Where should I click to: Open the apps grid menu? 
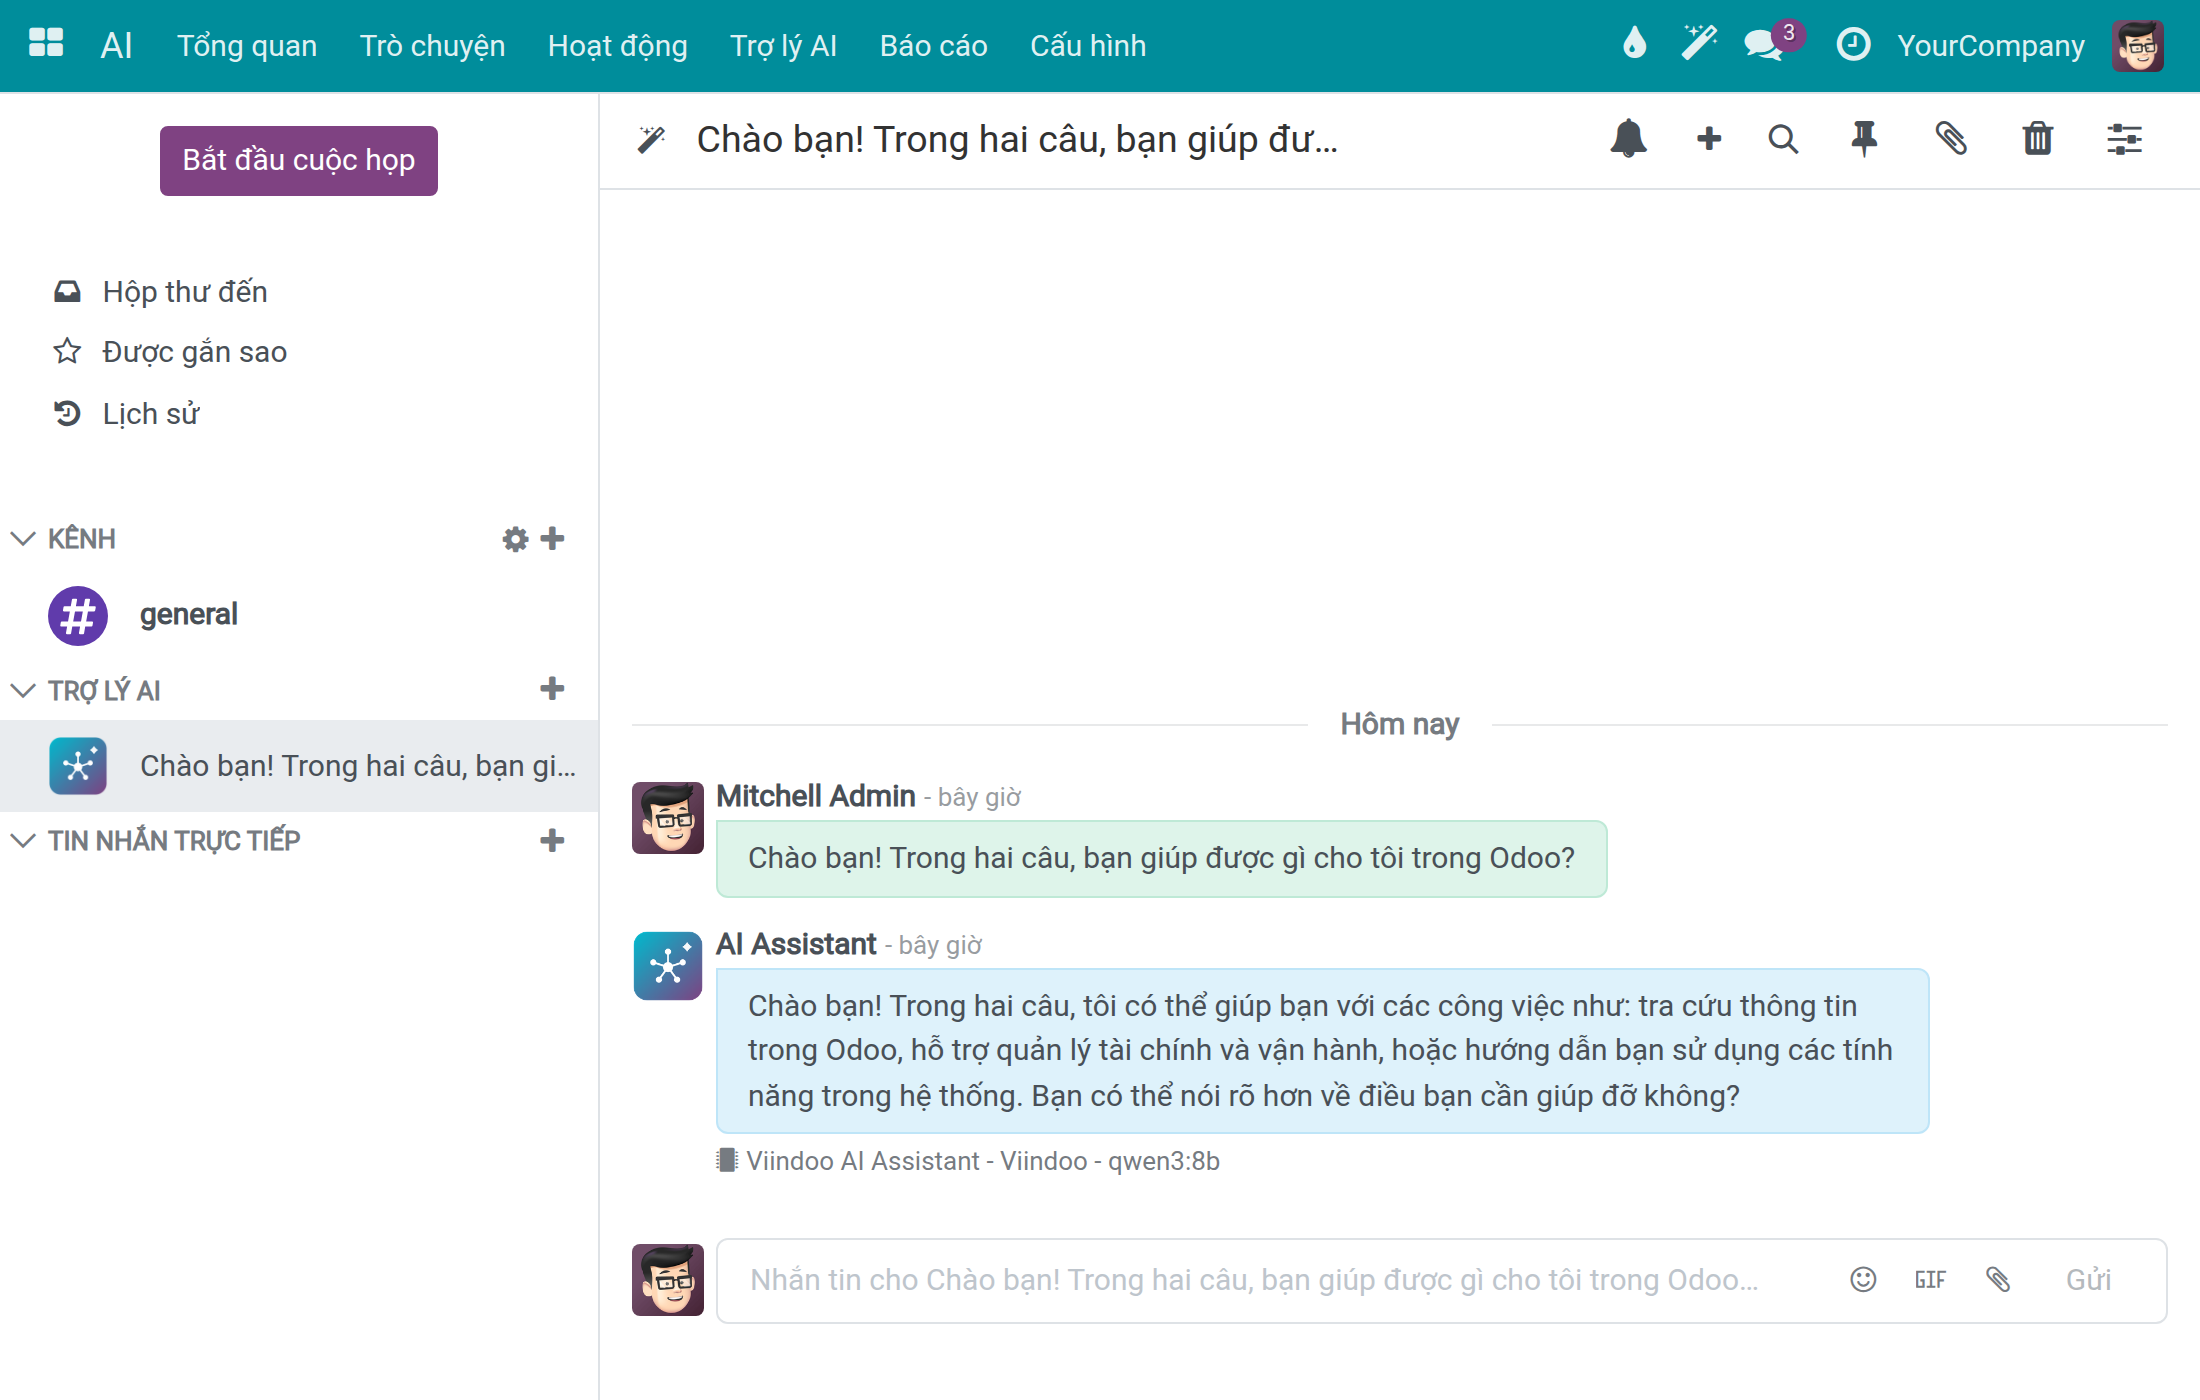click(x=46, y=43)
